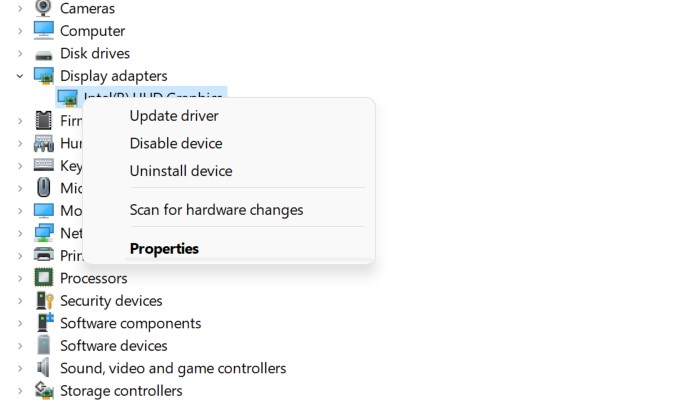Choose Update driver from context menu
The image size is (692, 400).
click(x=174, y=116)
